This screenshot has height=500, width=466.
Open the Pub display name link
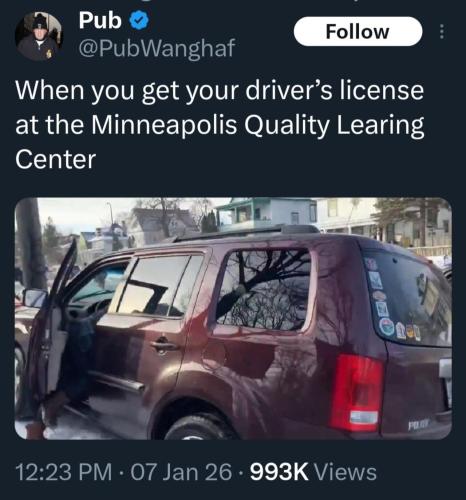100,21
